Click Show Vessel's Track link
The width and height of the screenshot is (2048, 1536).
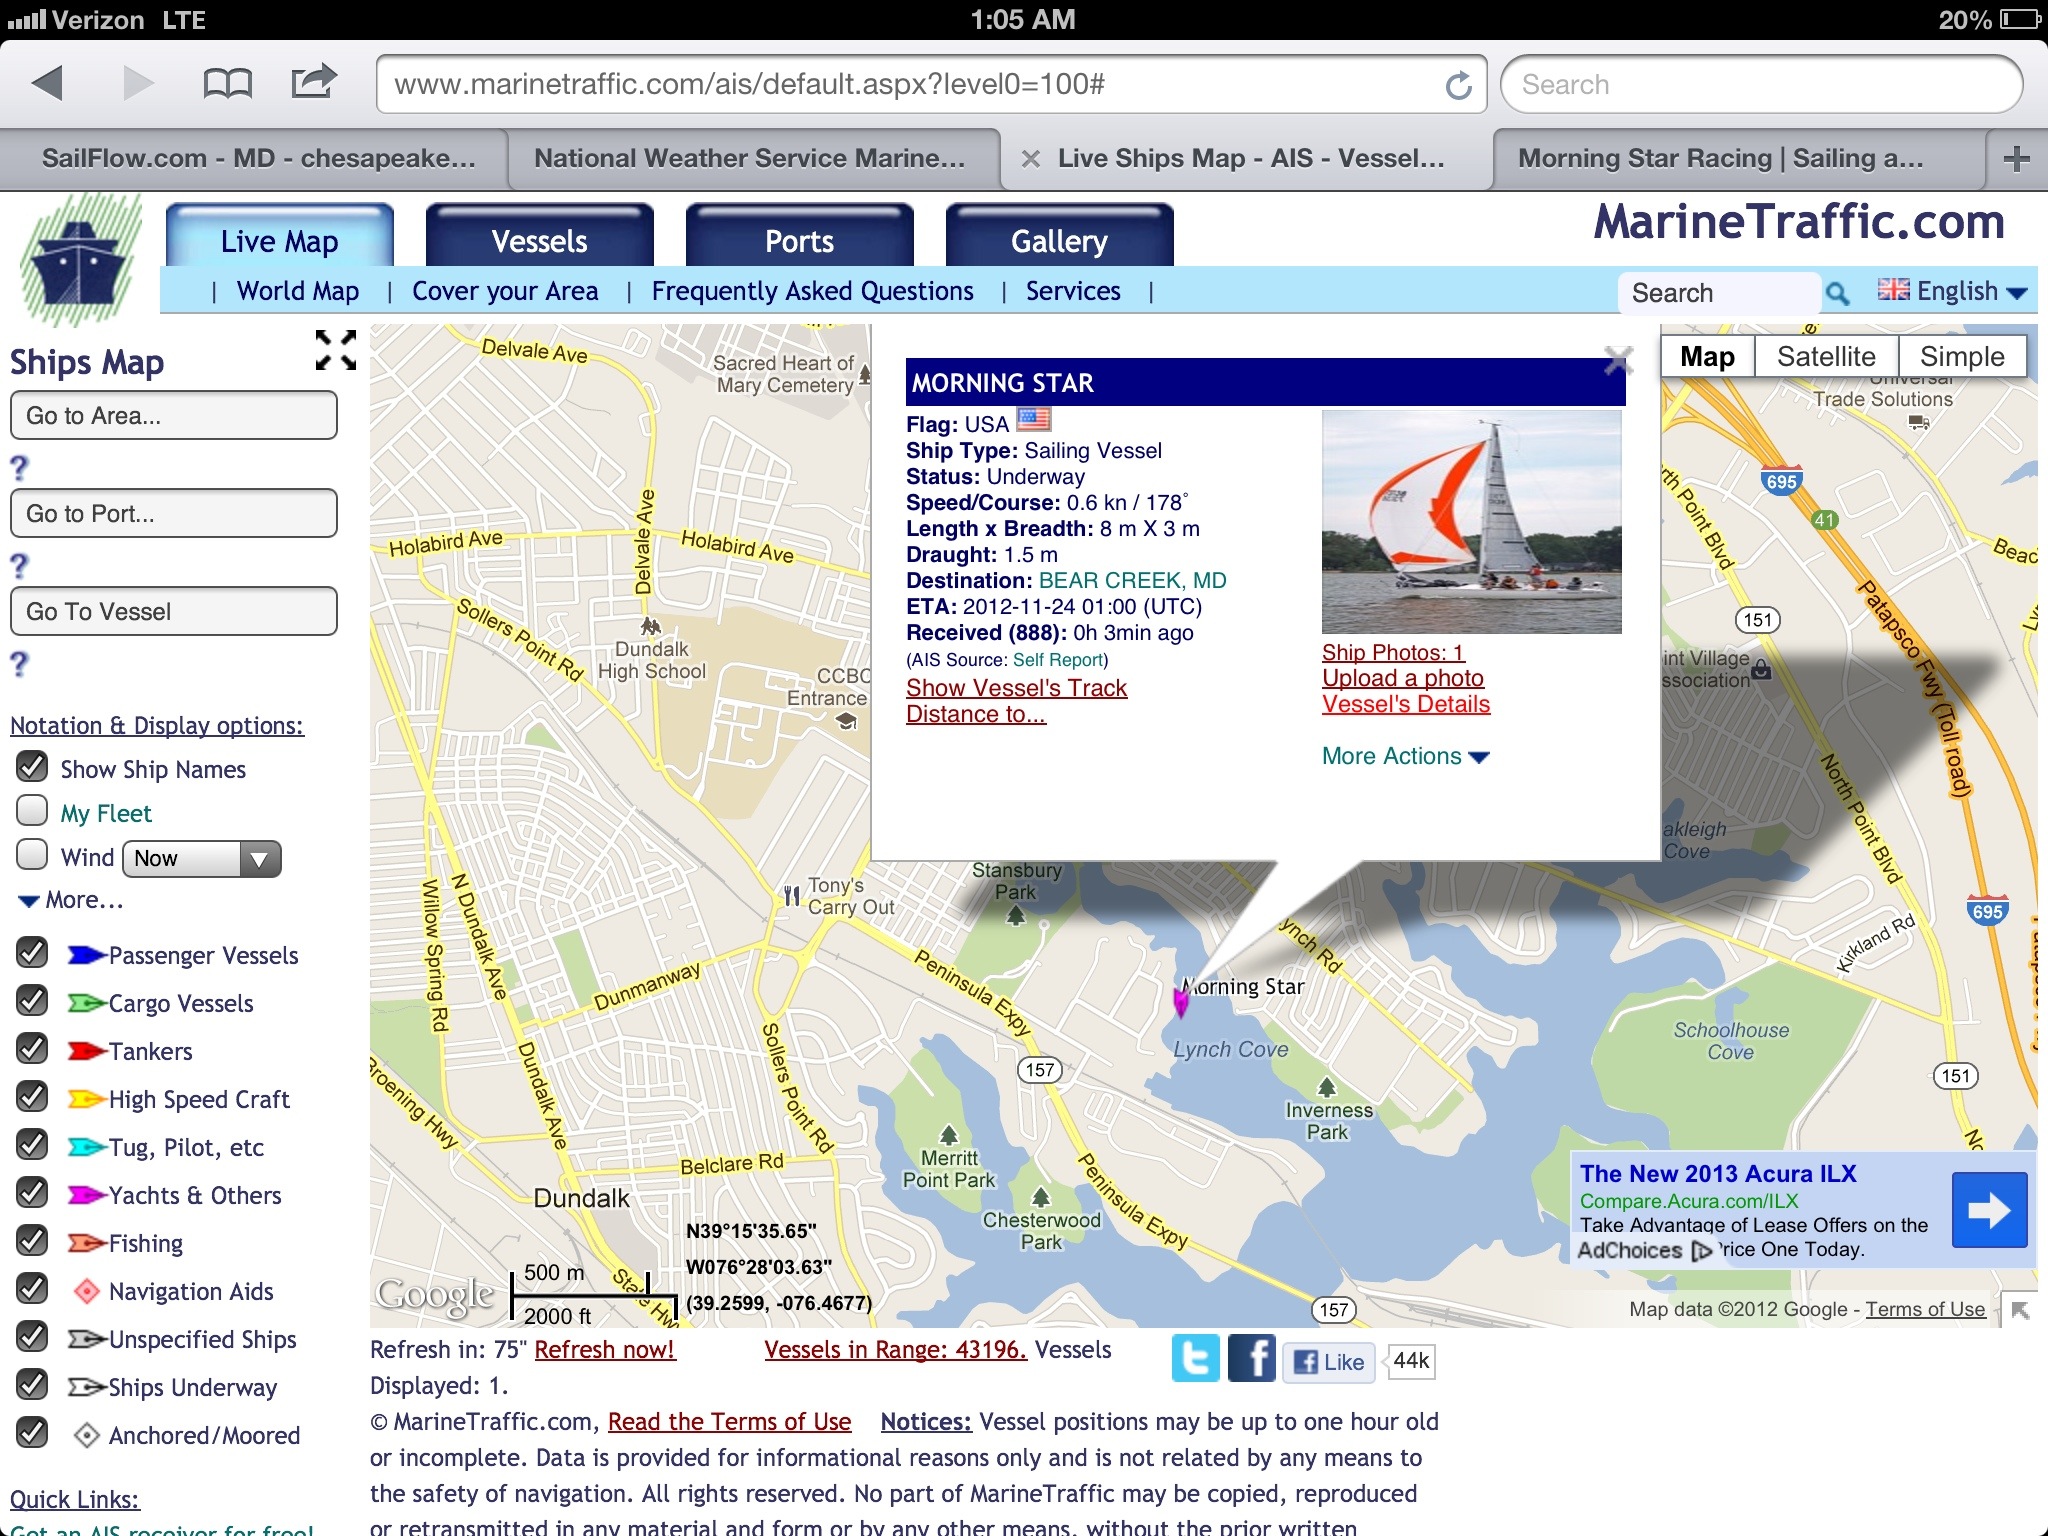click(1016, 688)
